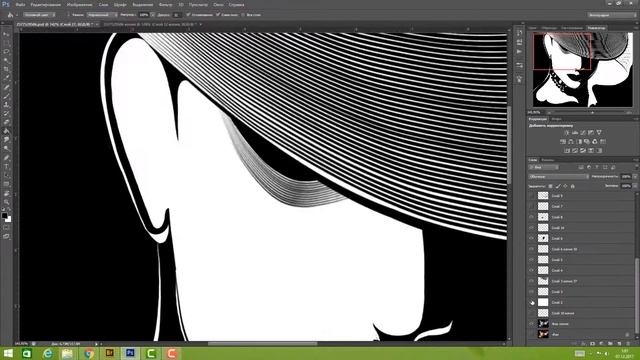
Task: Change screen mode icon in toolbox
Action: [x=6, y=236]
